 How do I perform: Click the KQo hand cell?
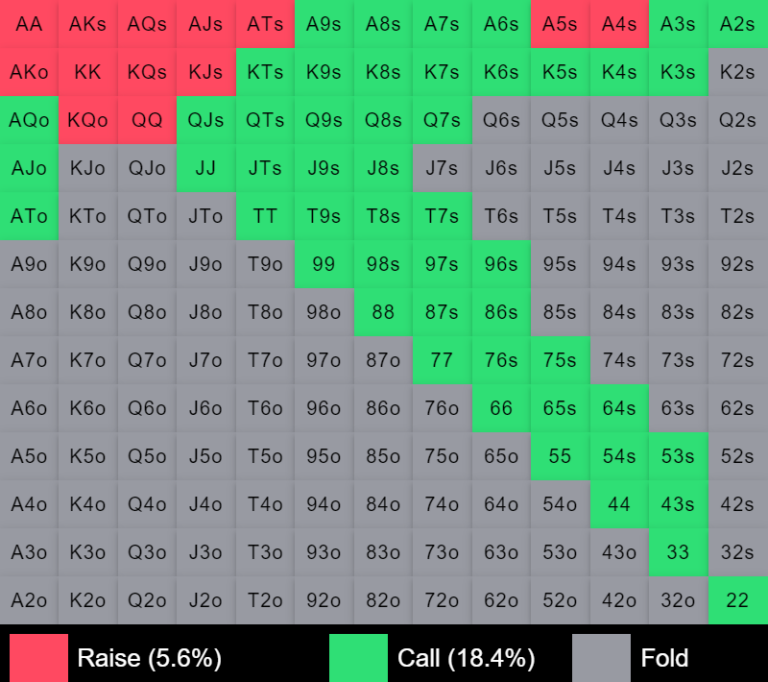[x=88, y=120]
